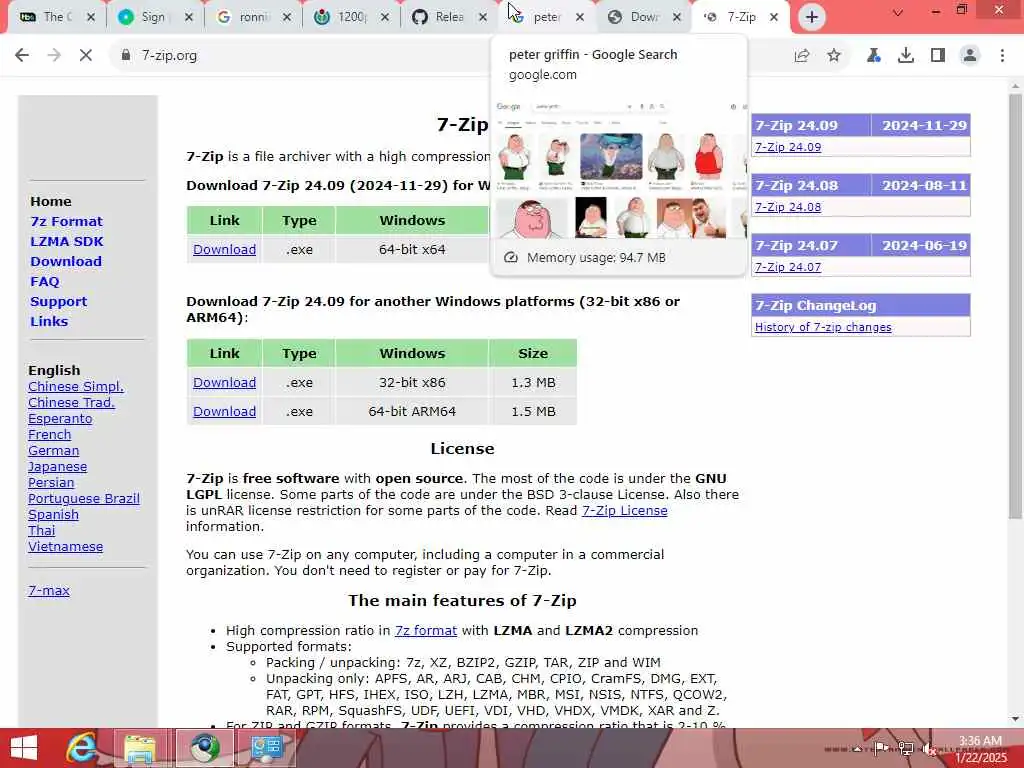Stop page loading with the X button

point(86,56)
